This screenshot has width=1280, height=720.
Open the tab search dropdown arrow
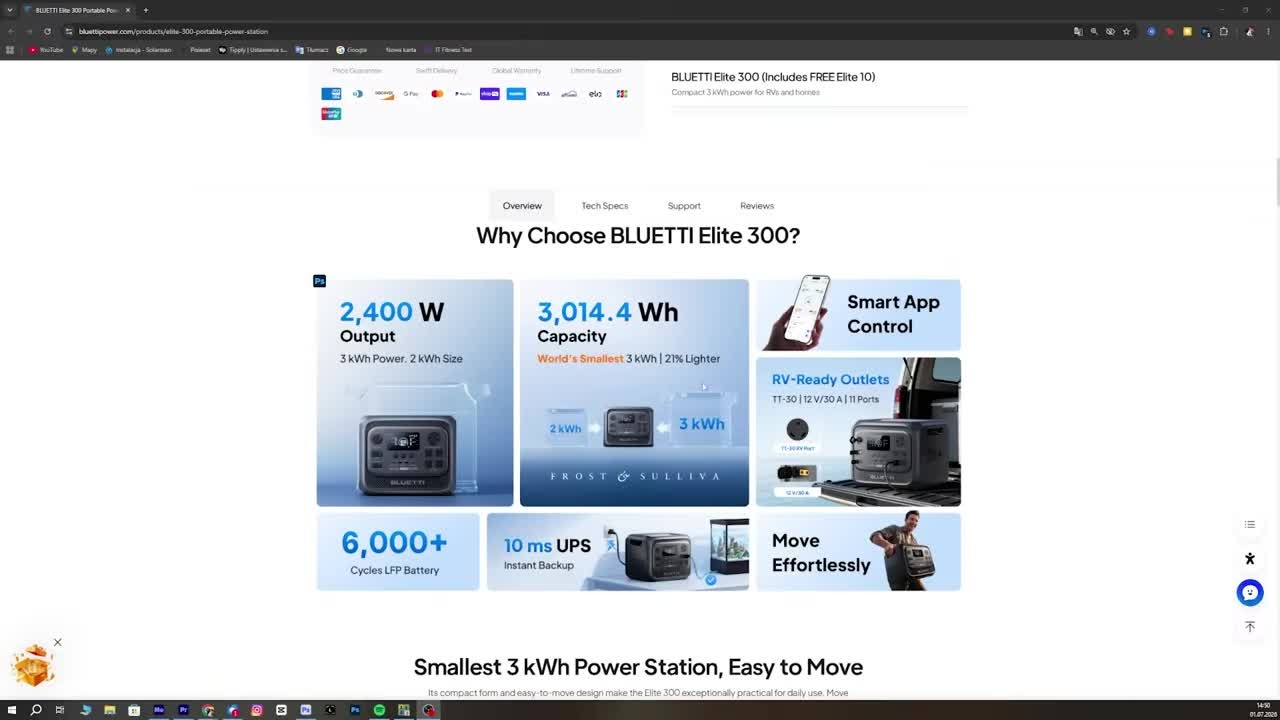[x=10, y=10]
